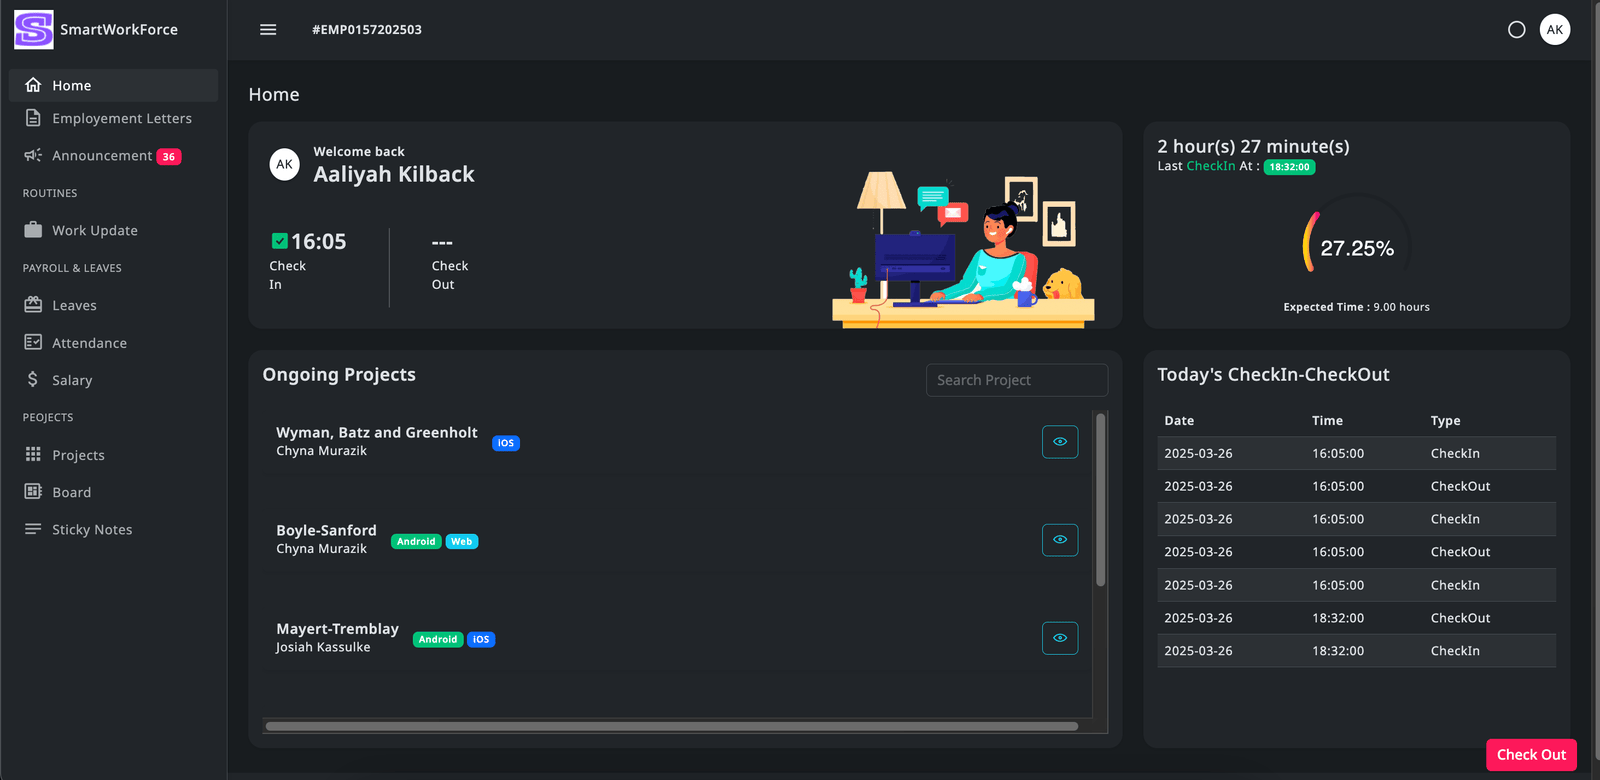Click the SmartWorkForce logo icon
1600x780 pixels.
[33, 30]
